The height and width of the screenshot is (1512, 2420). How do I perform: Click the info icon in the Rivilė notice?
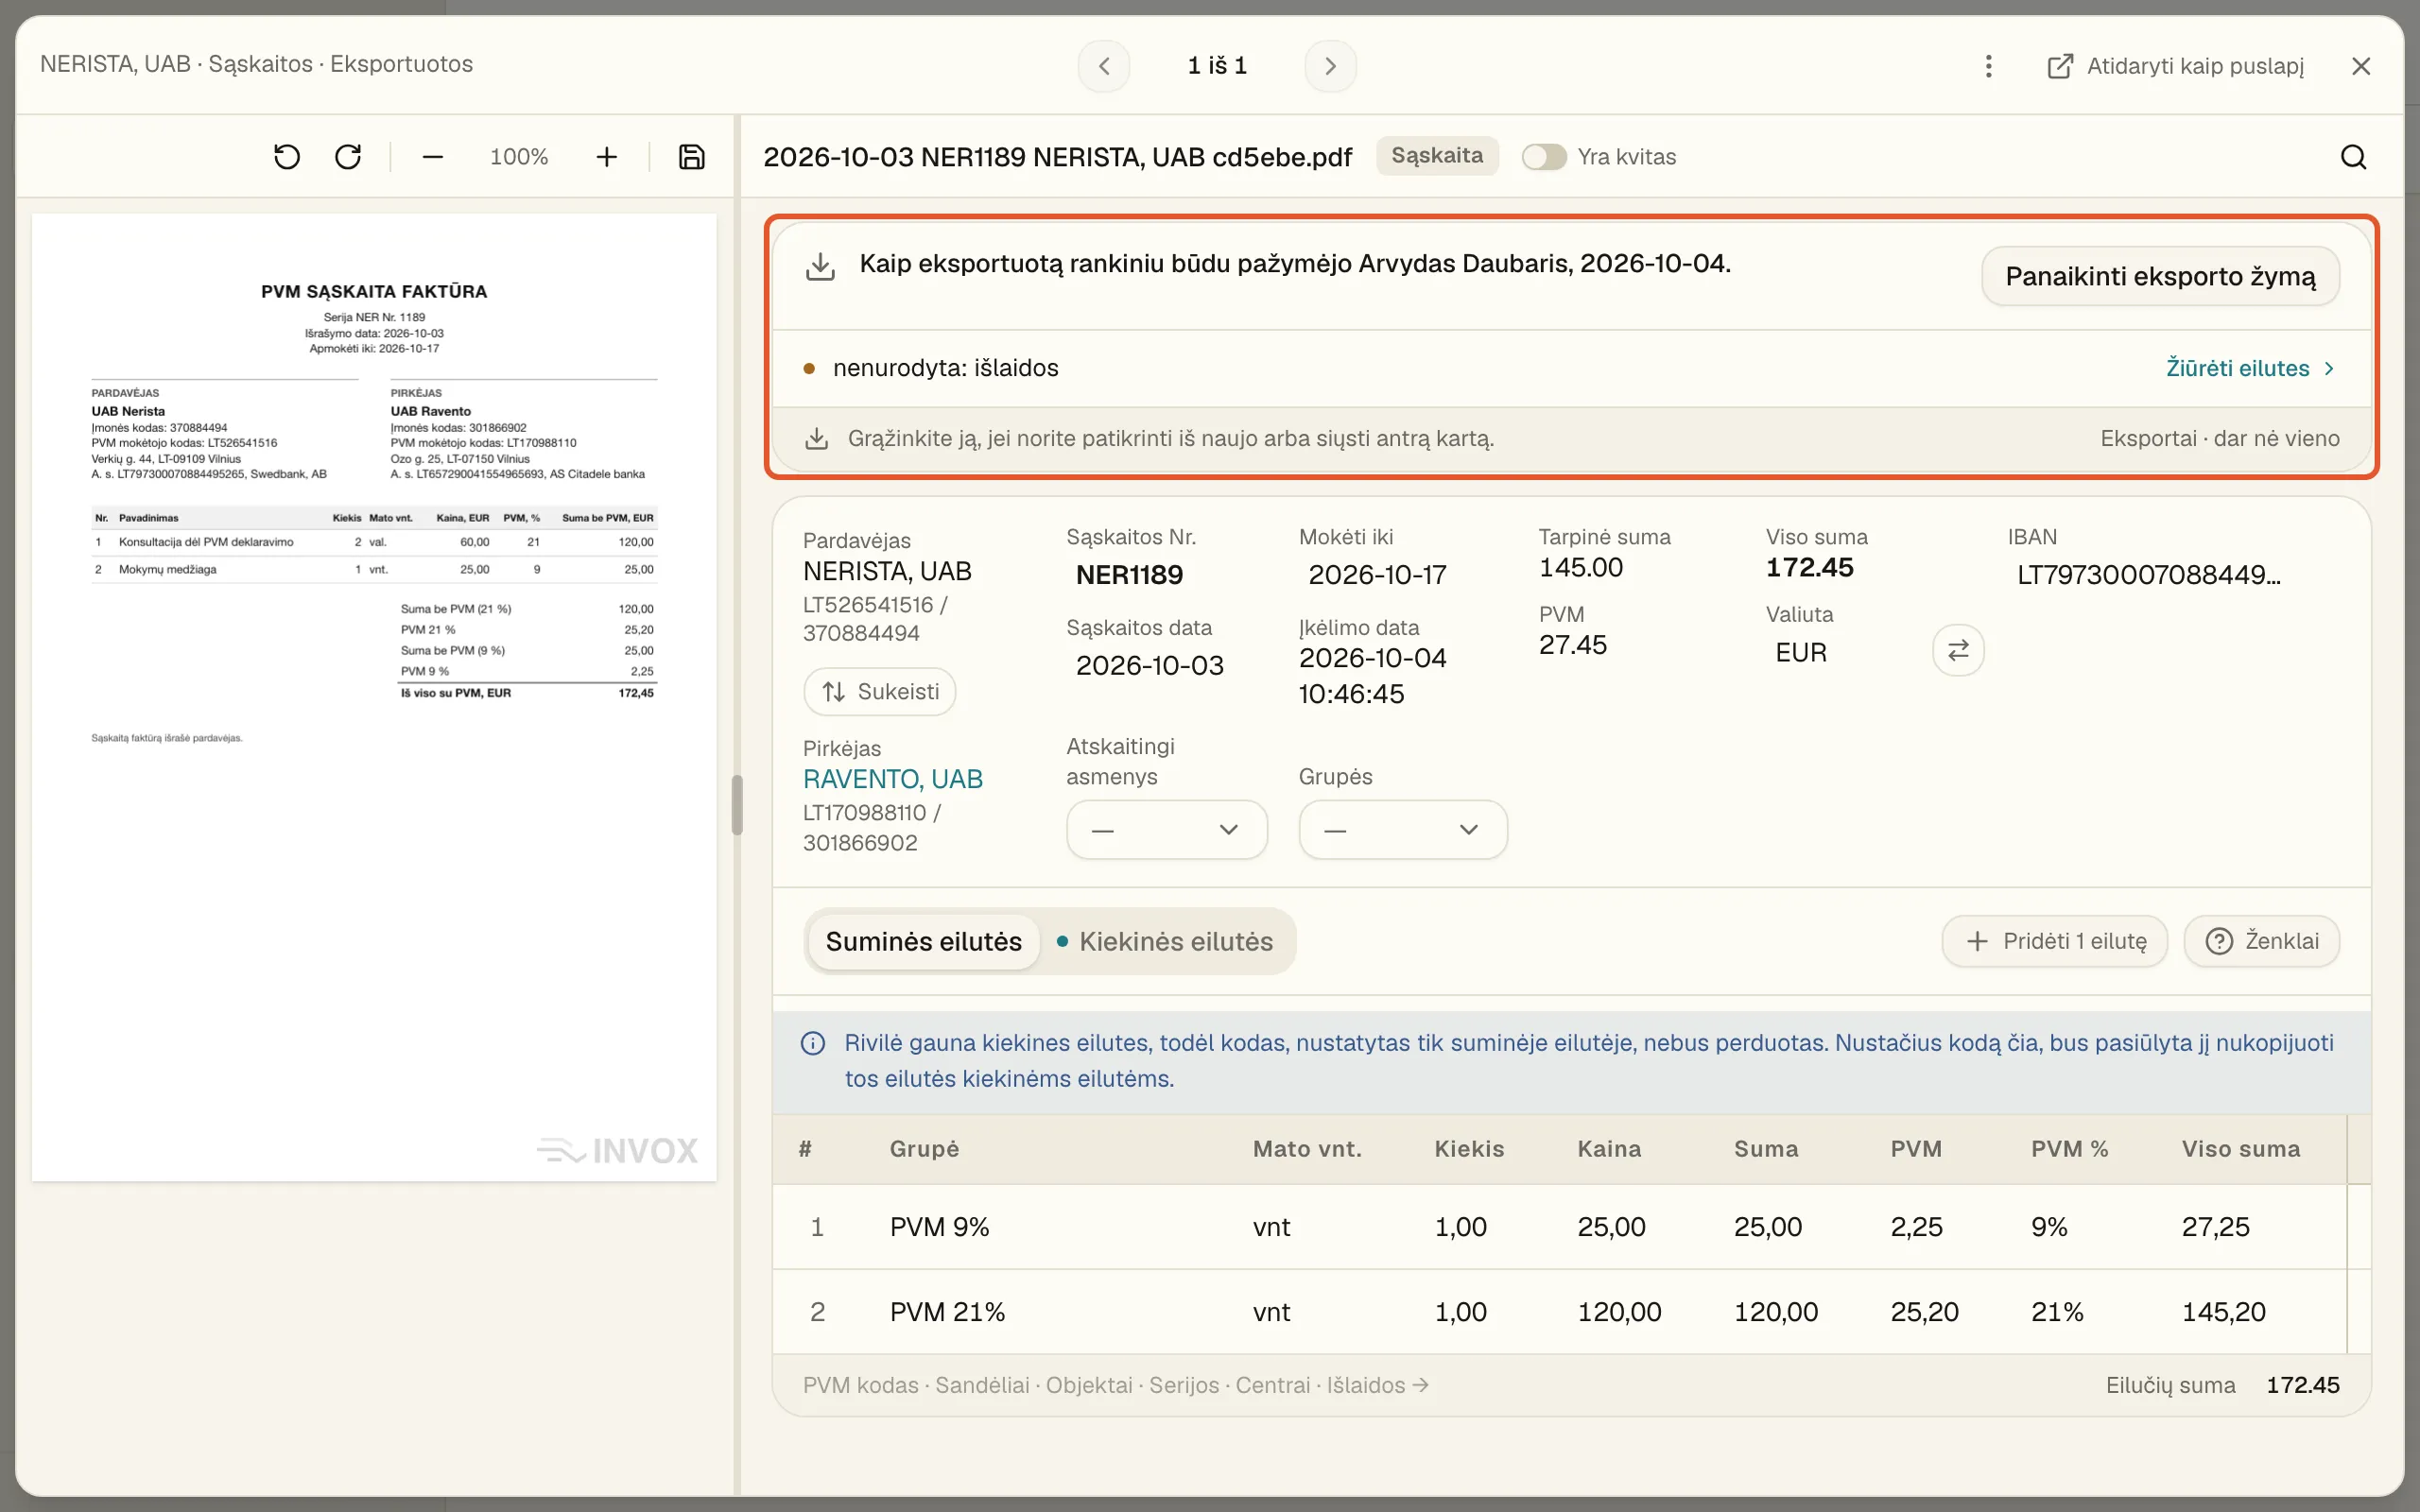813,1043
